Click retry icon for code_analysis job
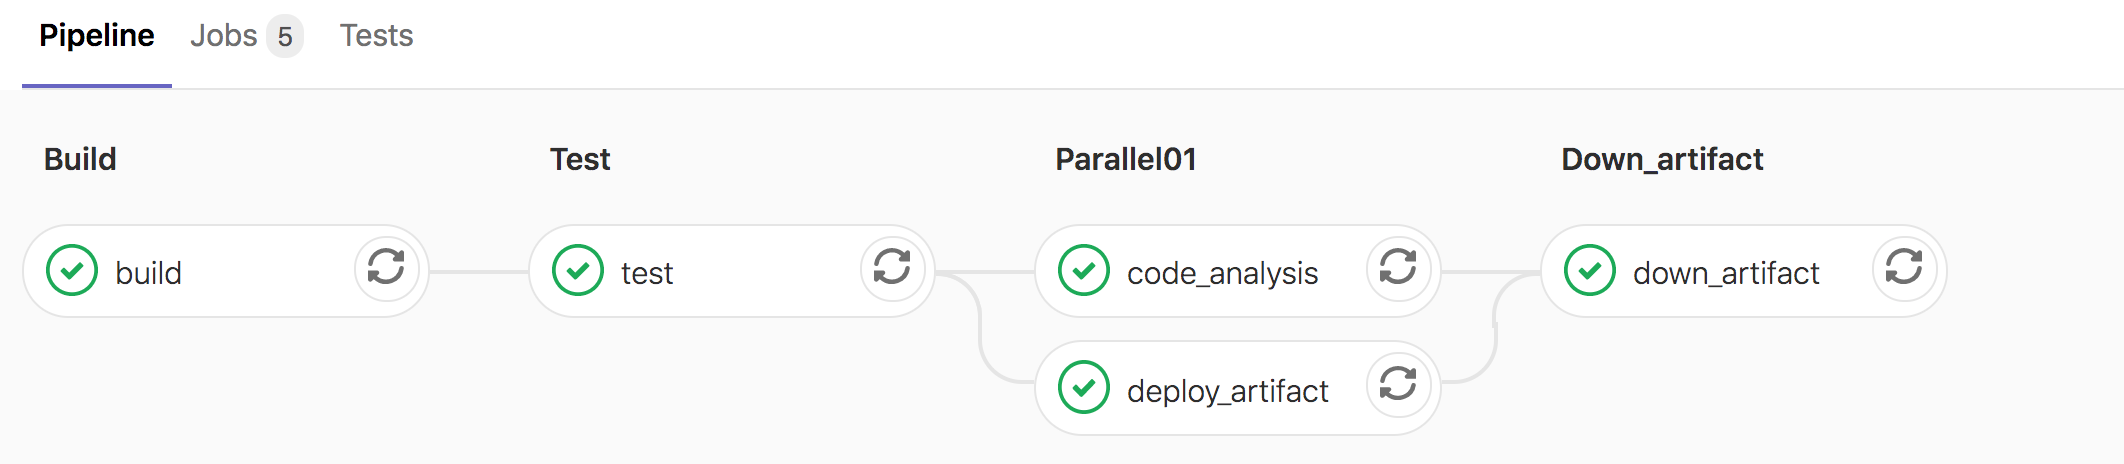 [x=1398, y=267]
